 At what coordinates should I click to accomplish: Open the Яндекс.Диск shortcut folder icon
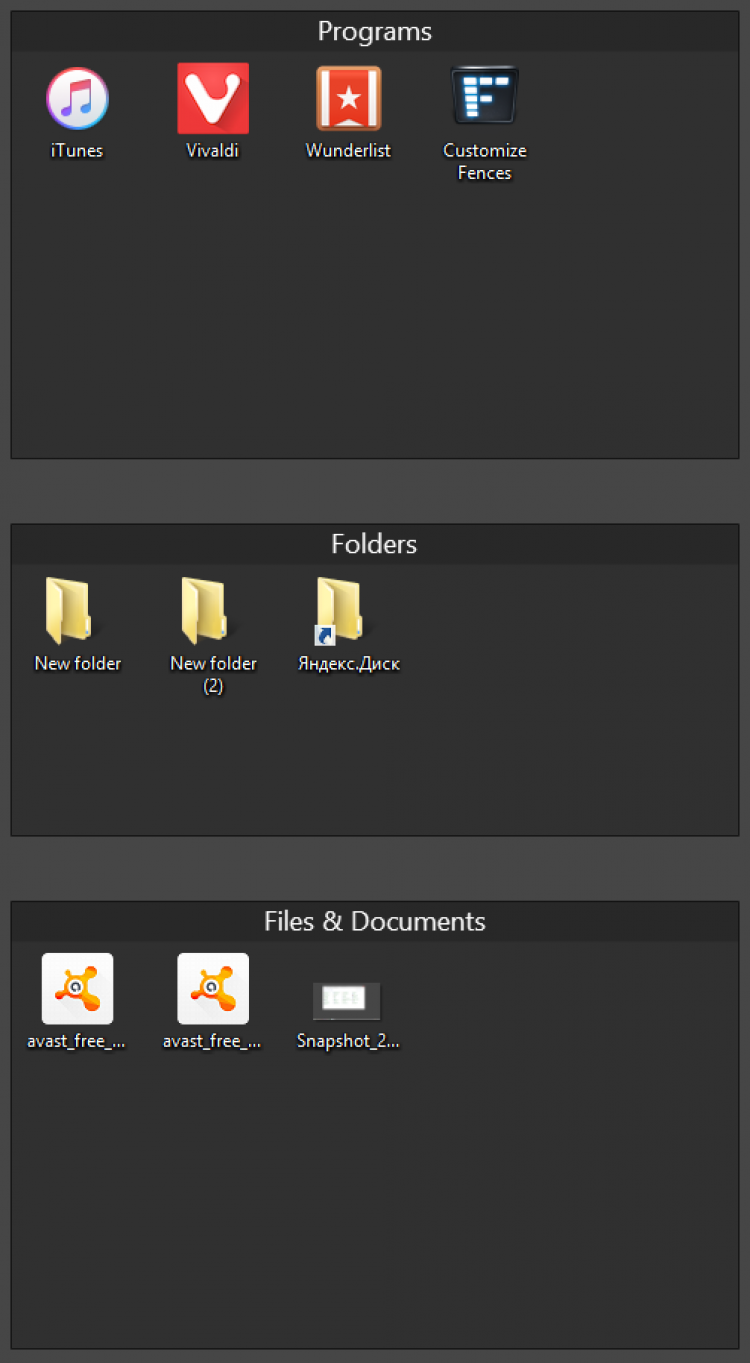[340, 611]
